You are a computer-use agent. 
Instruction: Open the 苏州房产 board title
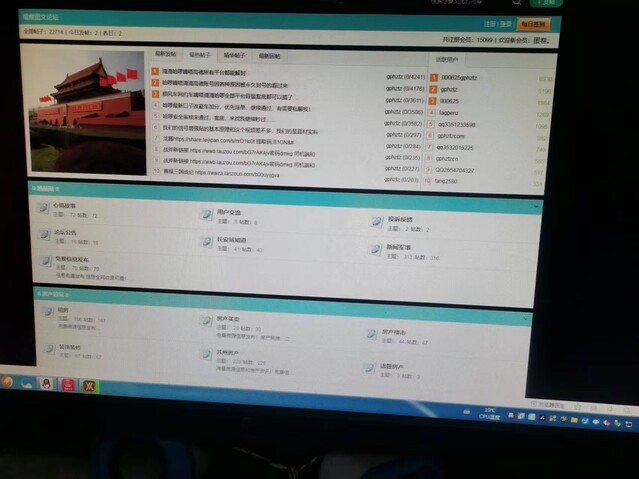click(227, 352)
